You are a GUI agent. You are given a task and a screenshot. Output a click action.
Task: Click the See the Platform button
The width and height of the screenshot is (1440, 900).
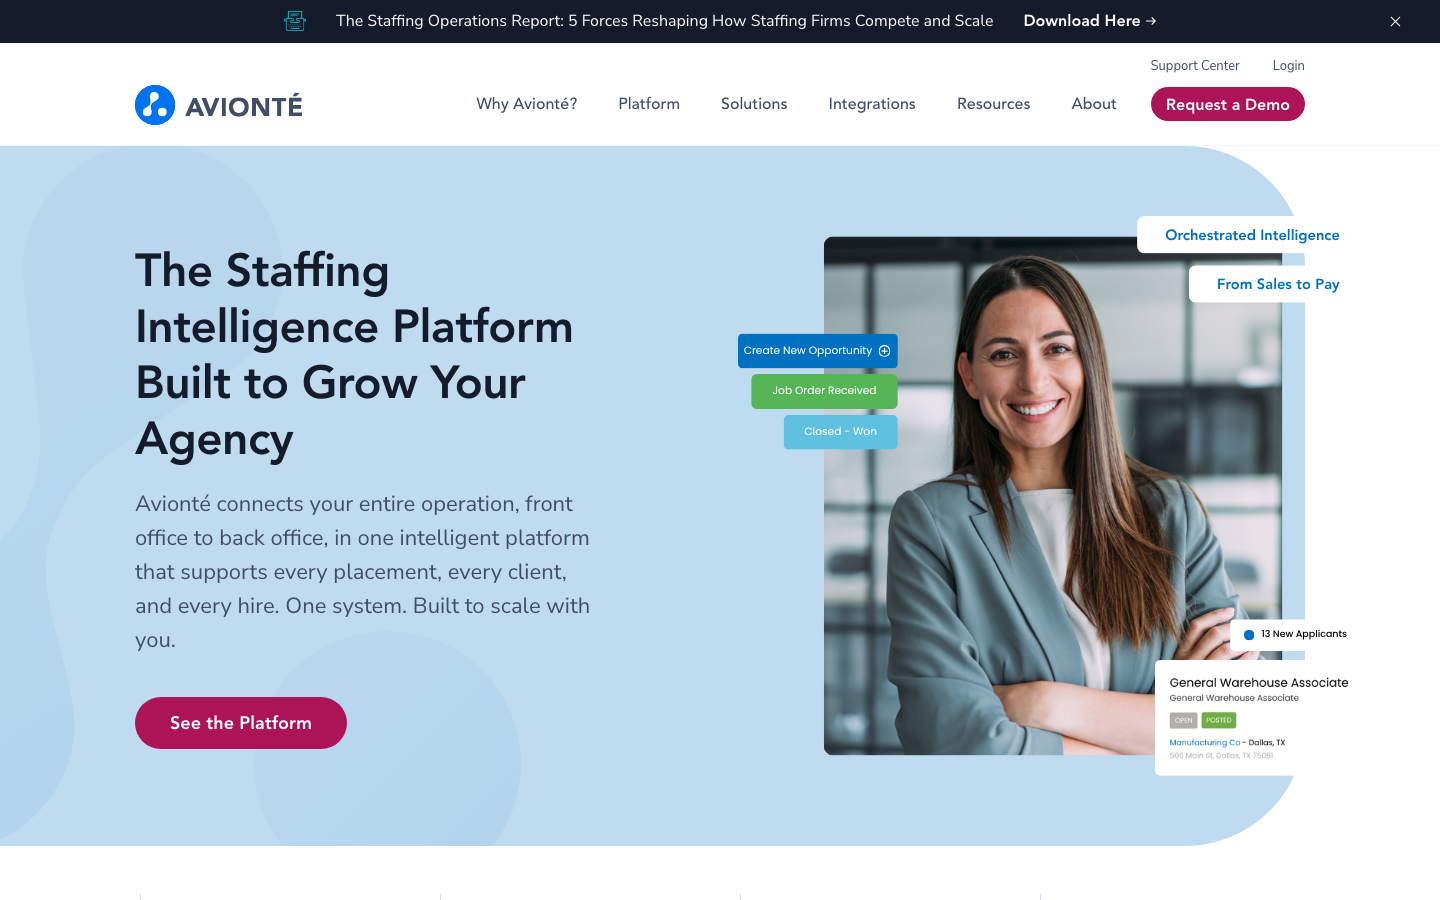click(241, 723)
